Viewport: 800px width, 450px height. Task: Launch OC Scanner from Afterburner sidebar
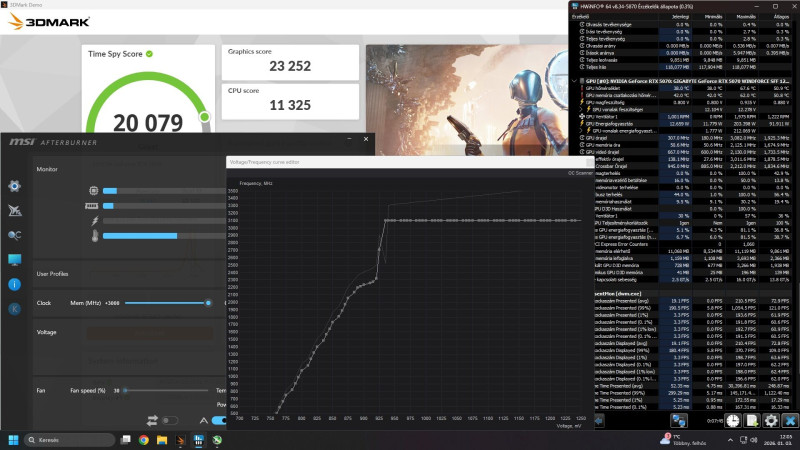pyautogui.click(x=14, y=235)
